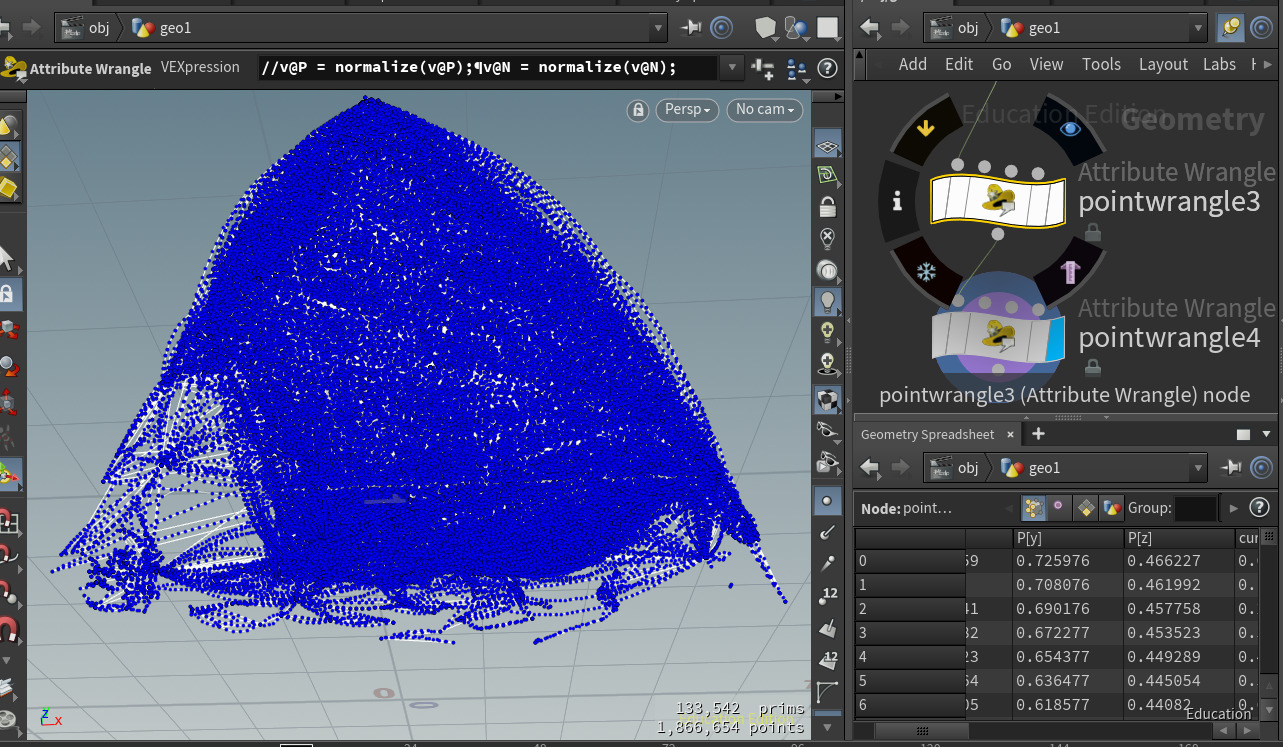Open the No cam camera menu
1283x747 pixels.
(765, 109)
